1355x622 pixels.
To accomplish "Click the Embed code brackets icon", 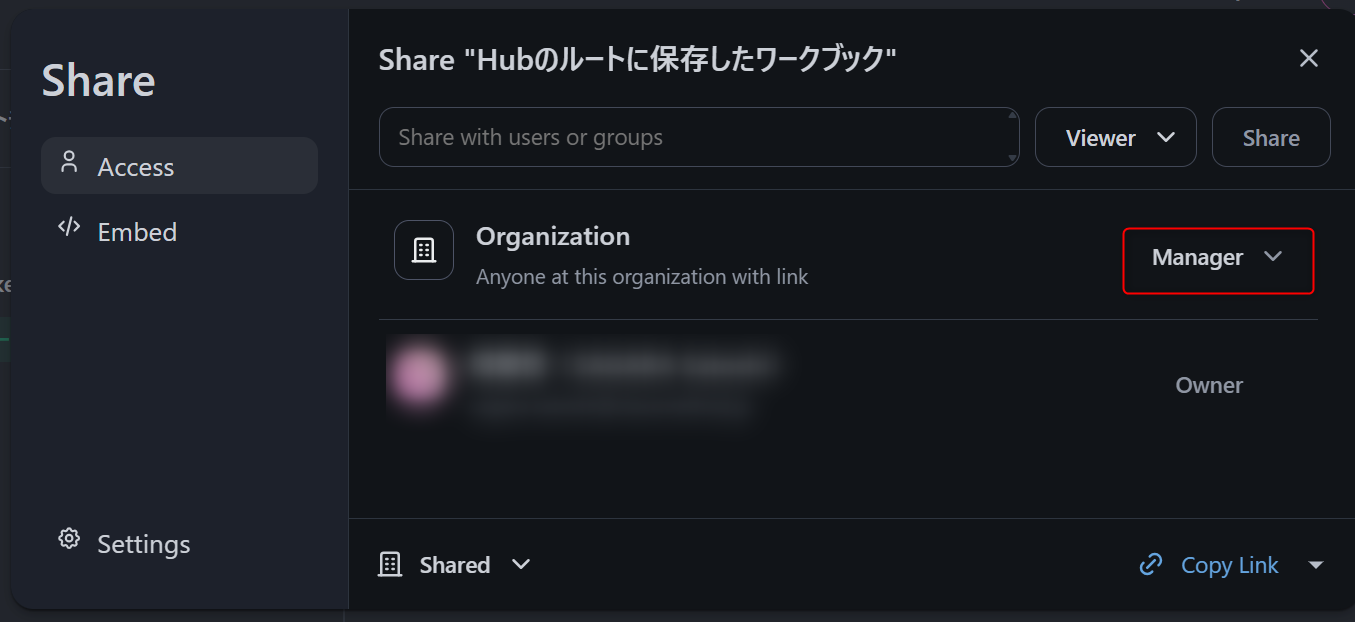I will [x=69, y=227].
